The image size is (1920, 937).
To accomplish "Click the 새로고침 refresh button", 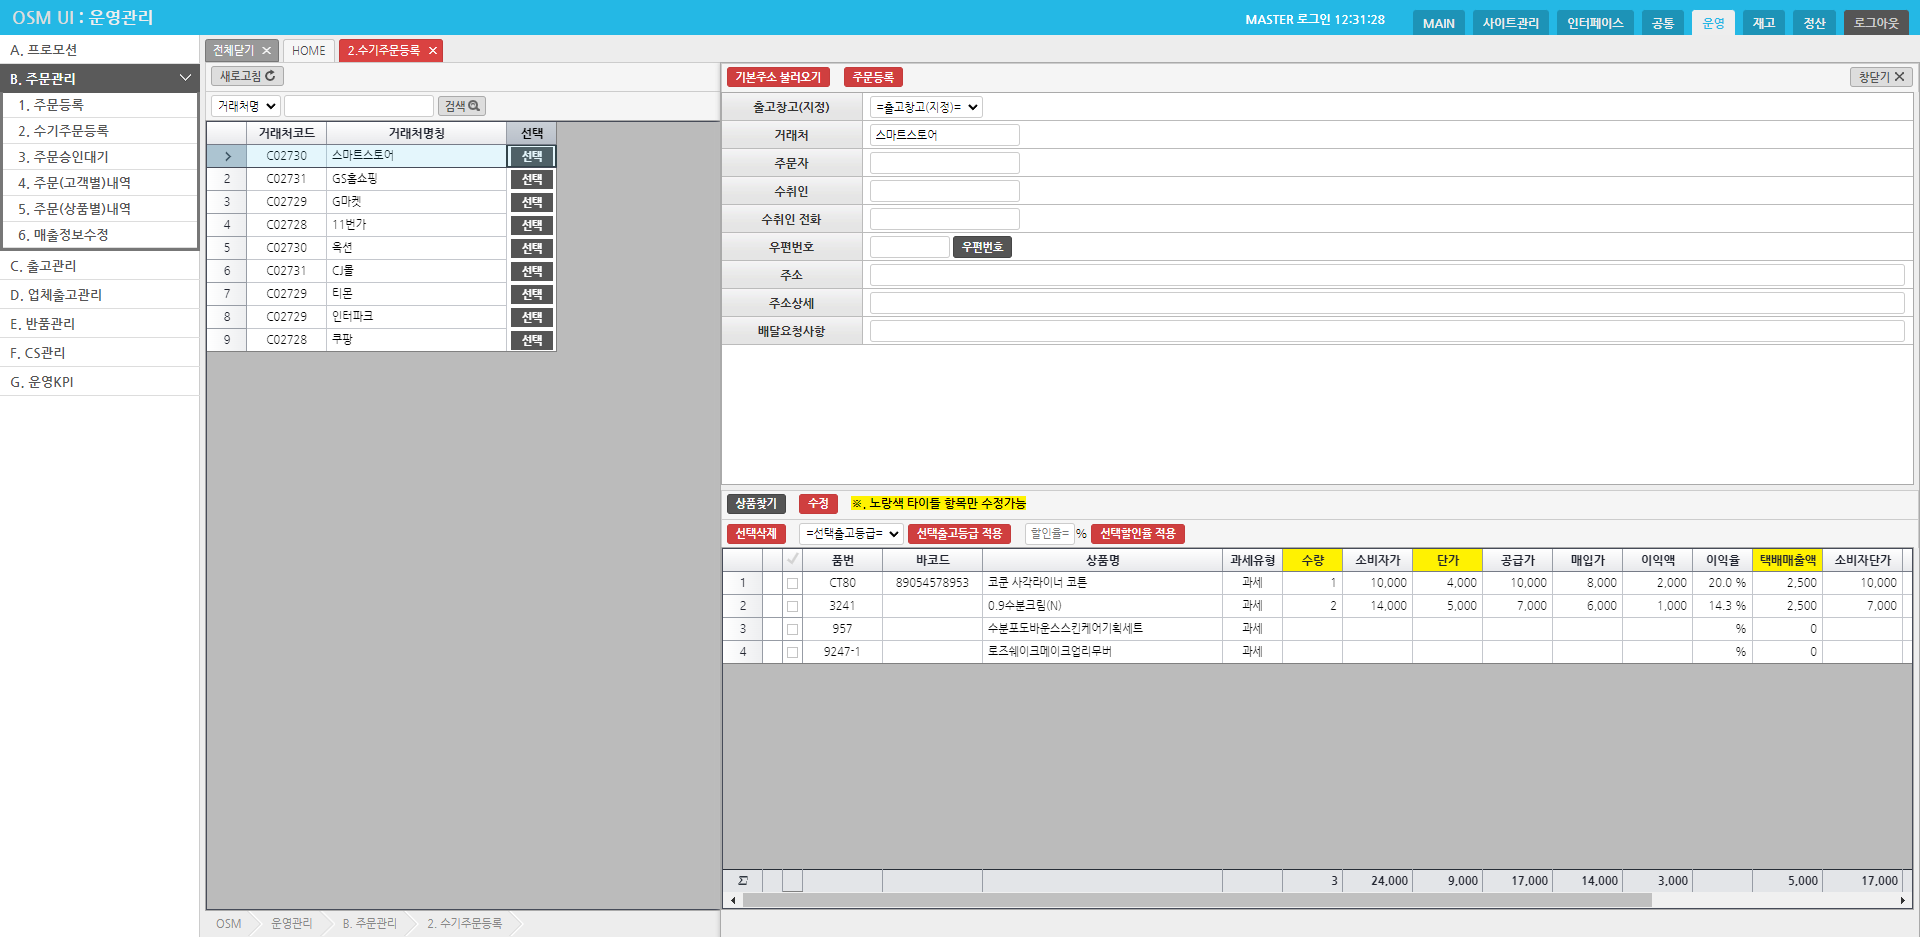I will point(247,76).
